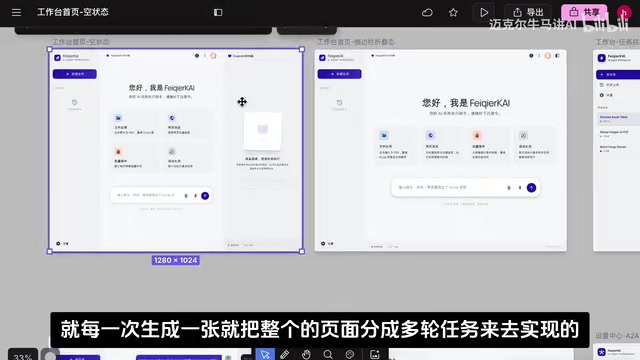Click the 1280 × 1024 size label
The height and width of the screenshot is (360, 640).
176,260
